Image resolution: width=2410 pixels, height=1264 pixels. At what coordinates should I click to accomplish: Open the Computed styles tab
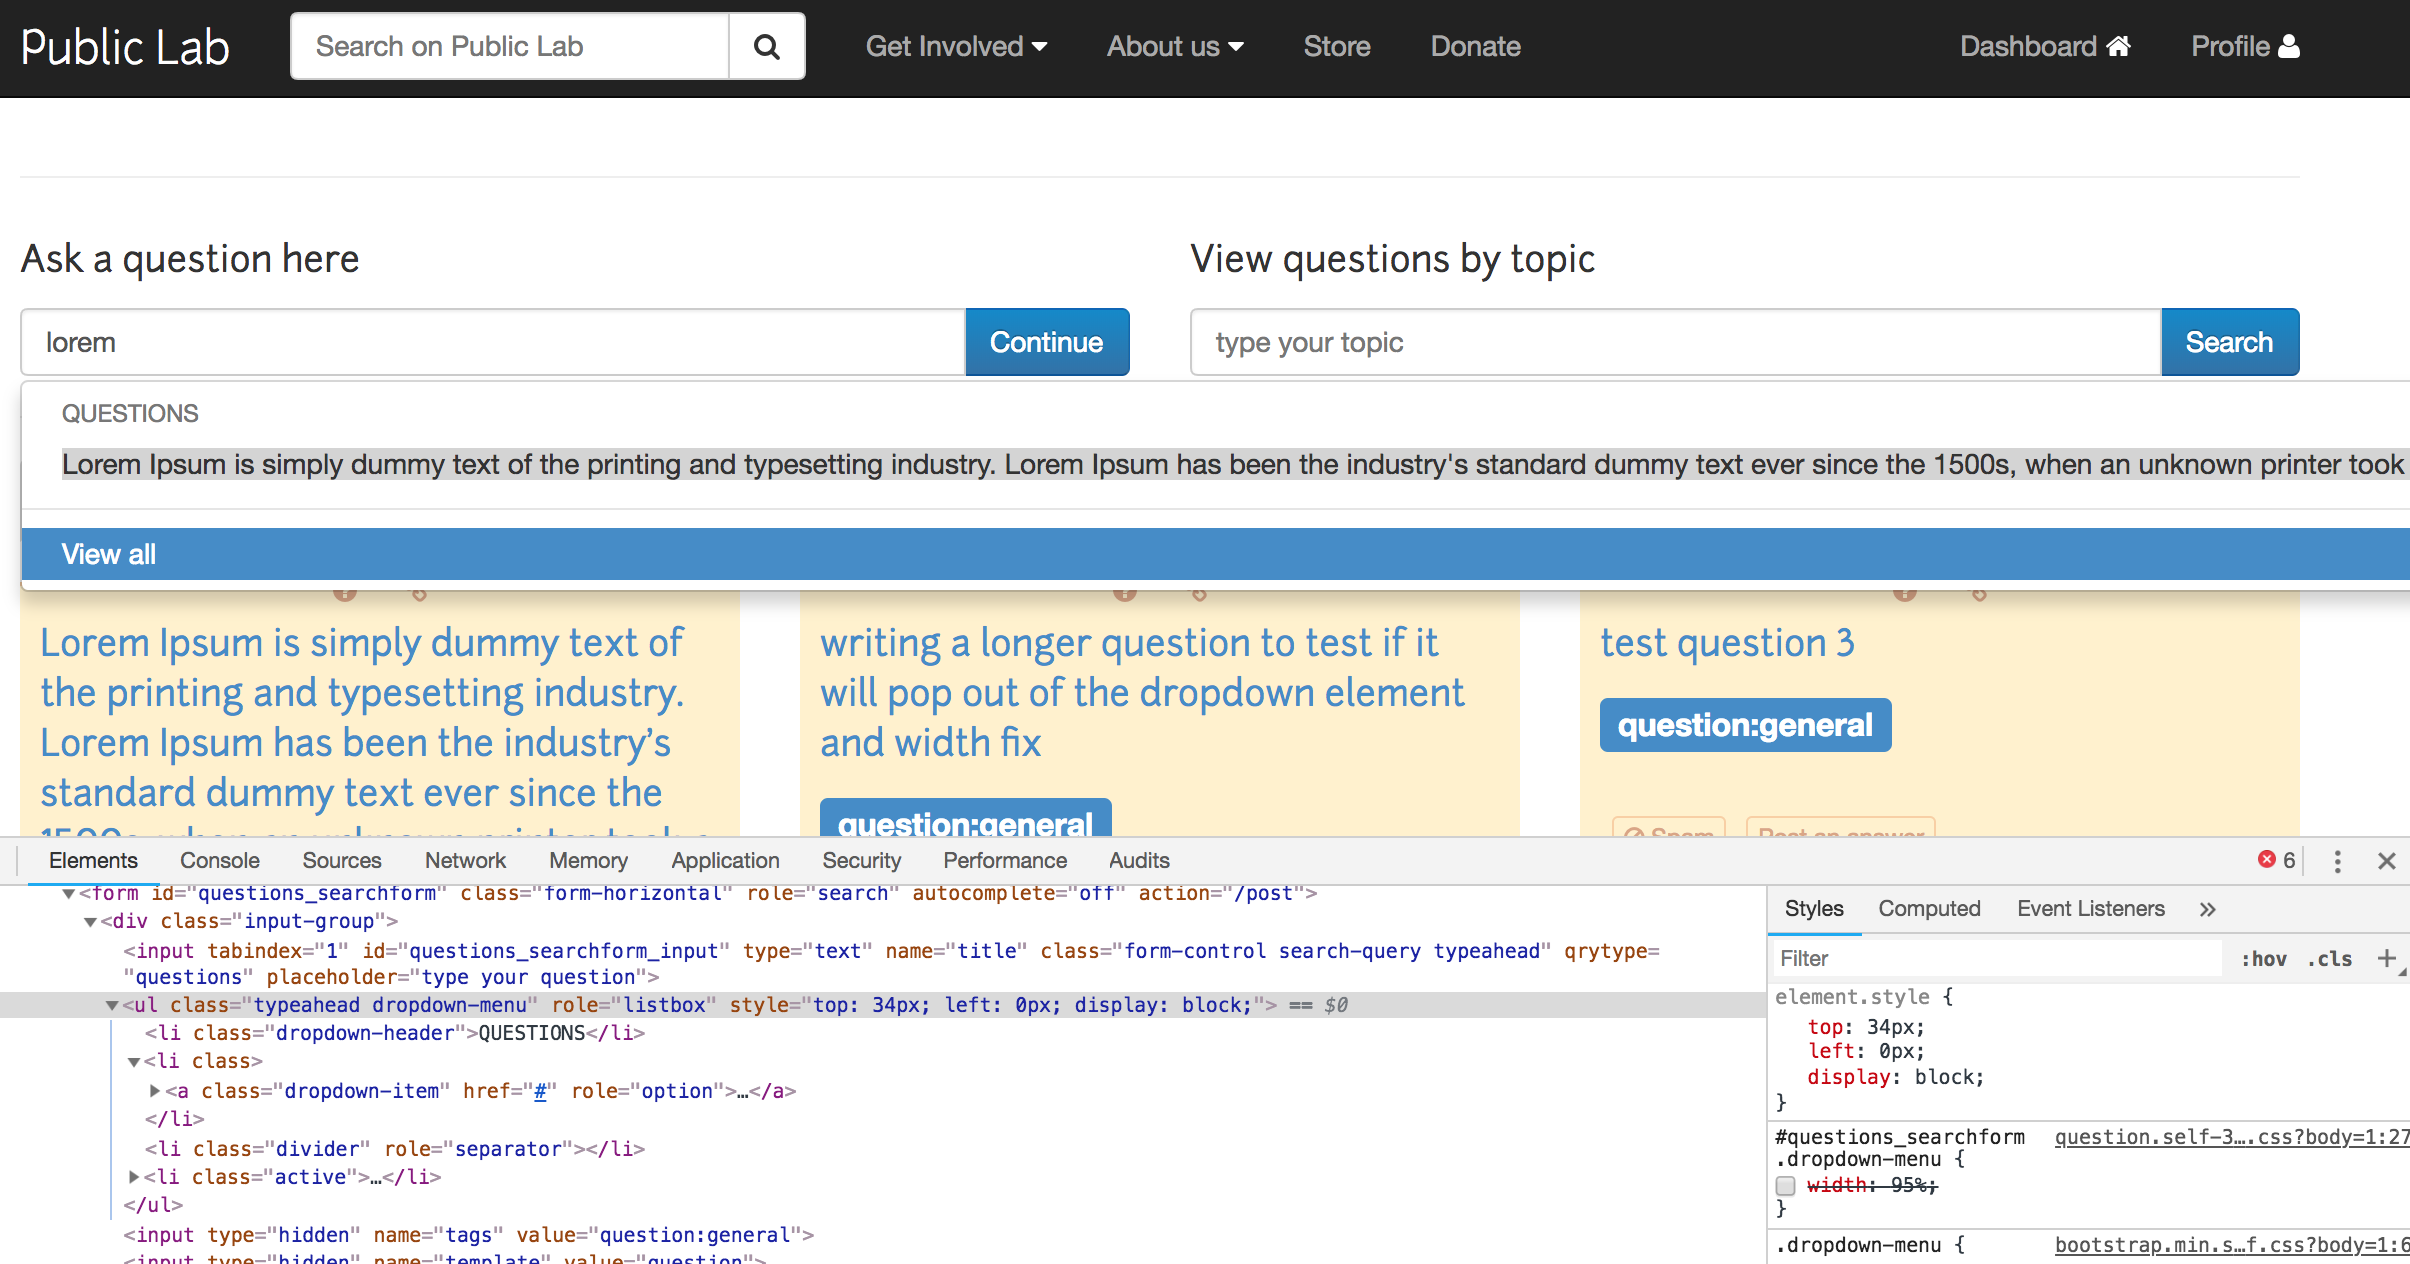point(1929,908)
